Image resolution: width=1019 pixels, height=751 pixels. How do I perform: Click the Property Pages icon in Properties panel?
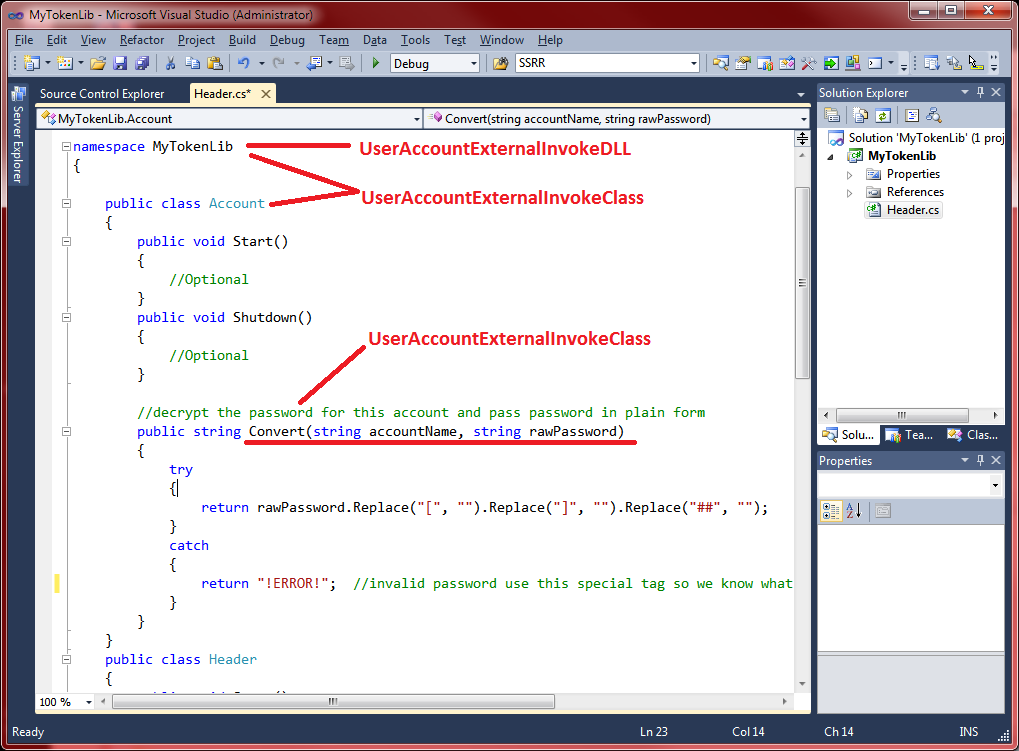click(x=883, y=511)
